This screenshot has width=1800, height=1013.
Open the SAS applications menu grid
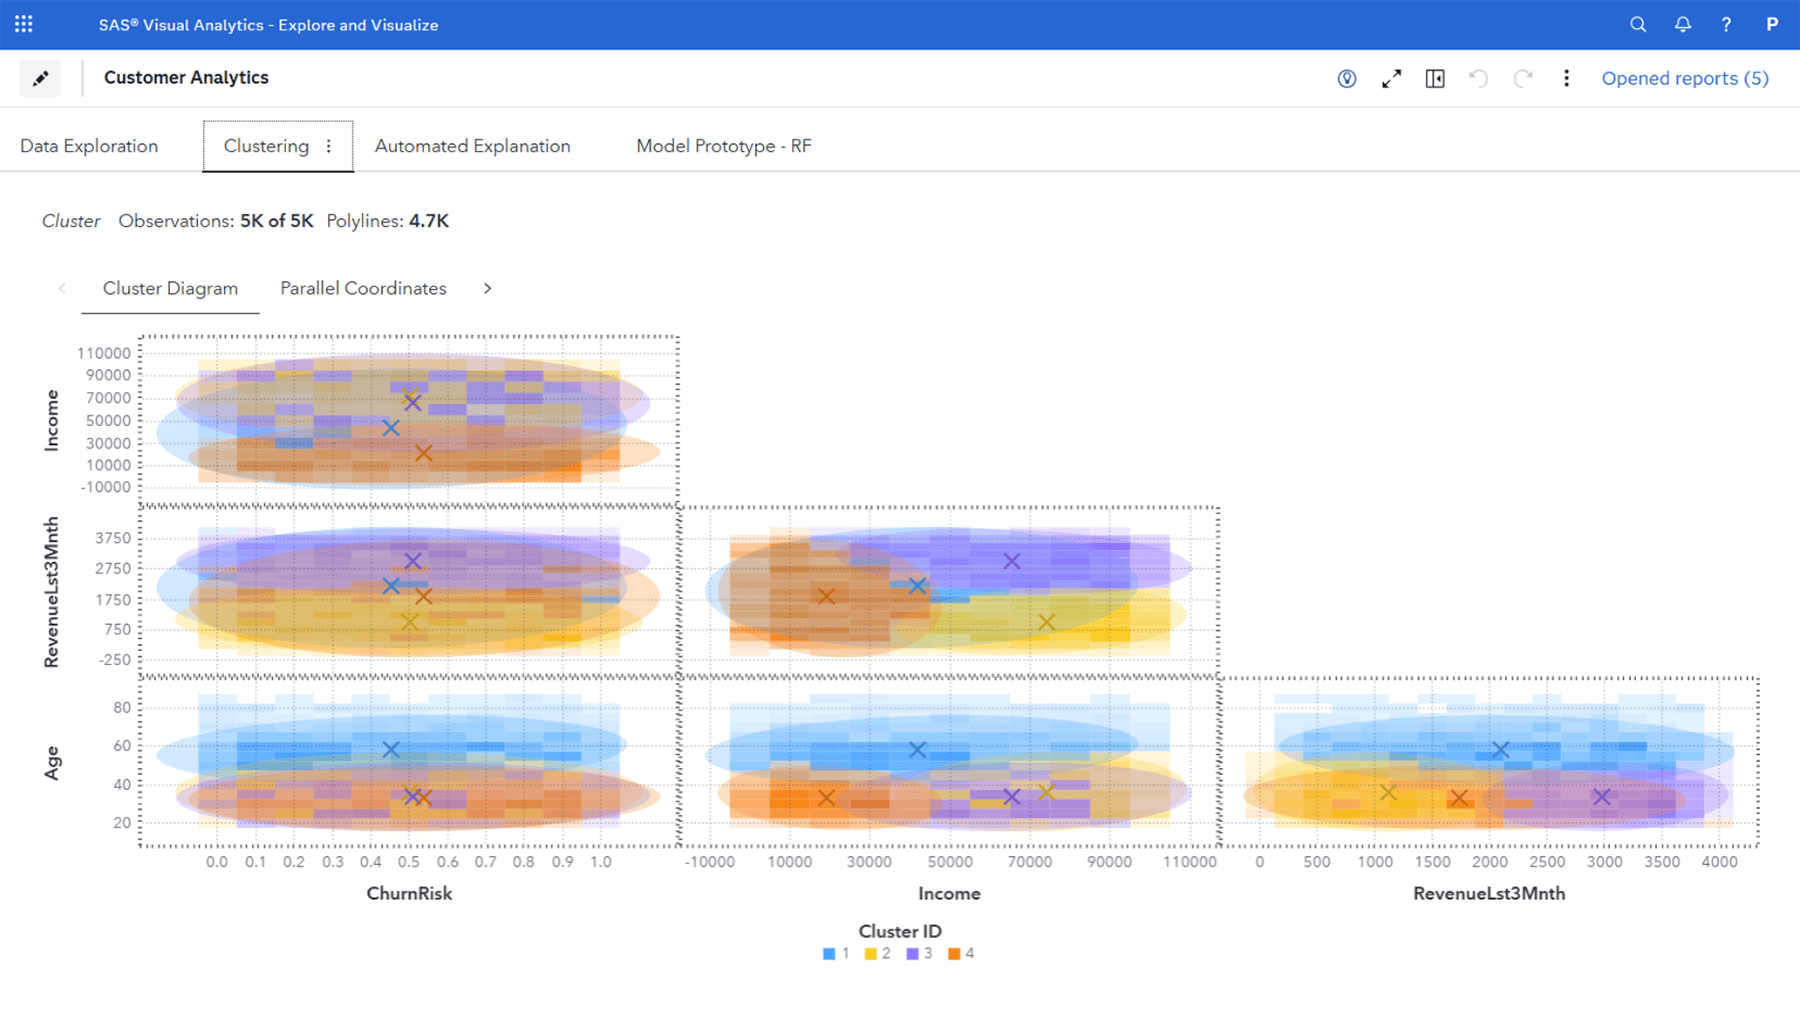click(x=23, y=24)
